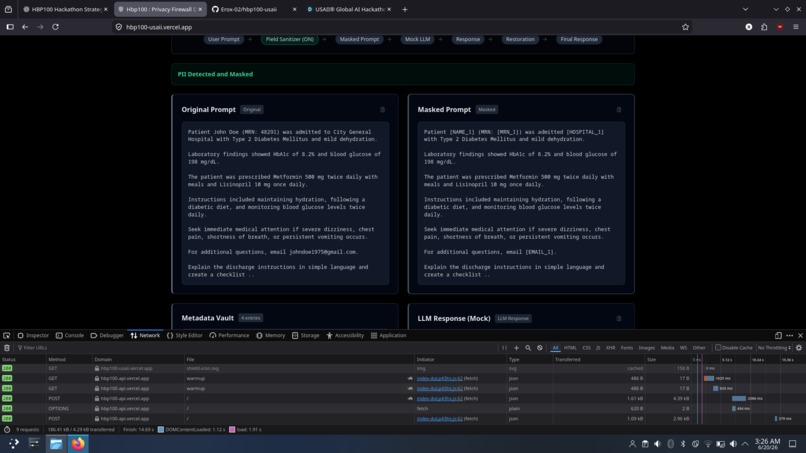Screen dimensions: 806x453
Task: Copy the Masked Prompt with its copy icon
Action: click(x=619, y=110)
